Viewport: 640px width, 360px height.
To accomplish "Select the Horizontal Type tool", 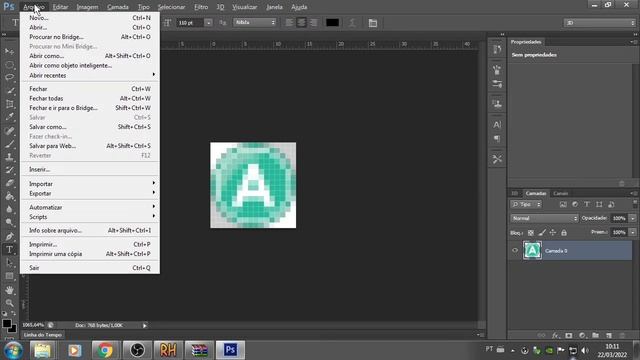I will [9, 249].
